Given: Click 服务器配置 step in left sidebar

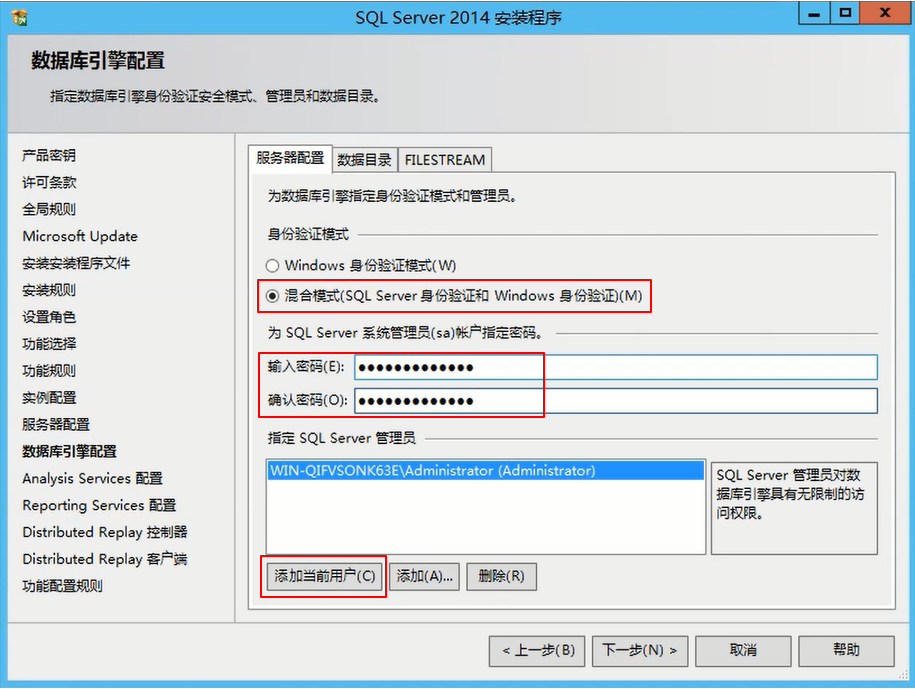Looking at the screenshot, I should click(x=56, y=425).
